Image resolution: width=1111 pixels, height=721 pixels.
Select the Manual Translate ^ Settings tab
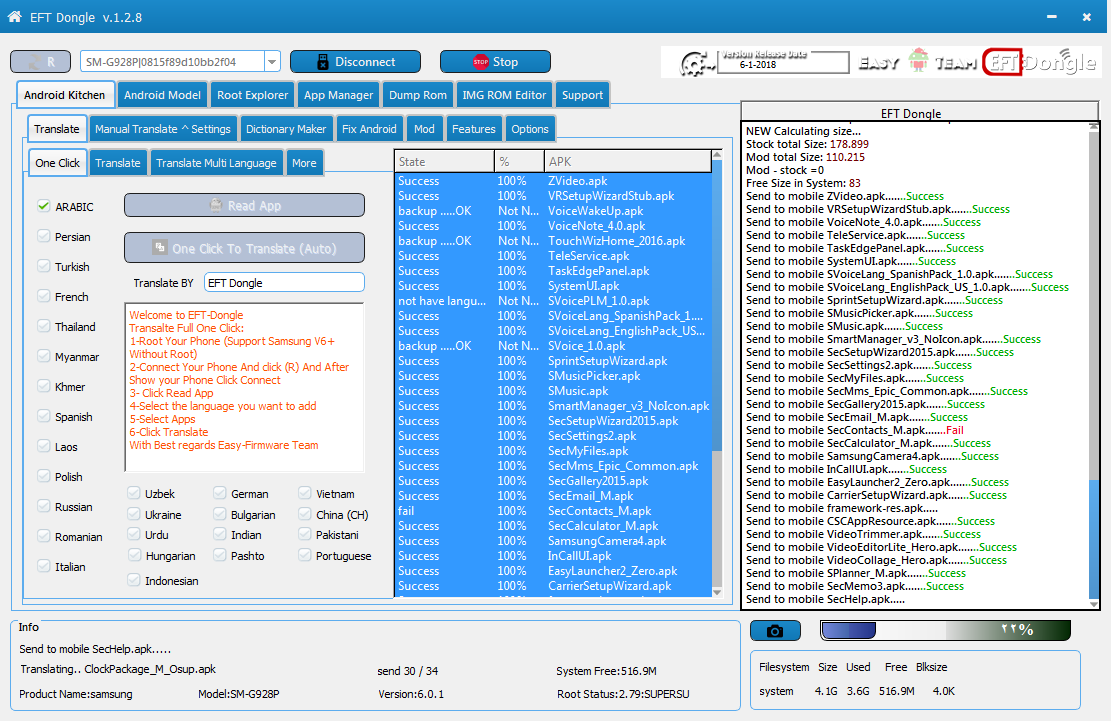click(x=162, y=129)
